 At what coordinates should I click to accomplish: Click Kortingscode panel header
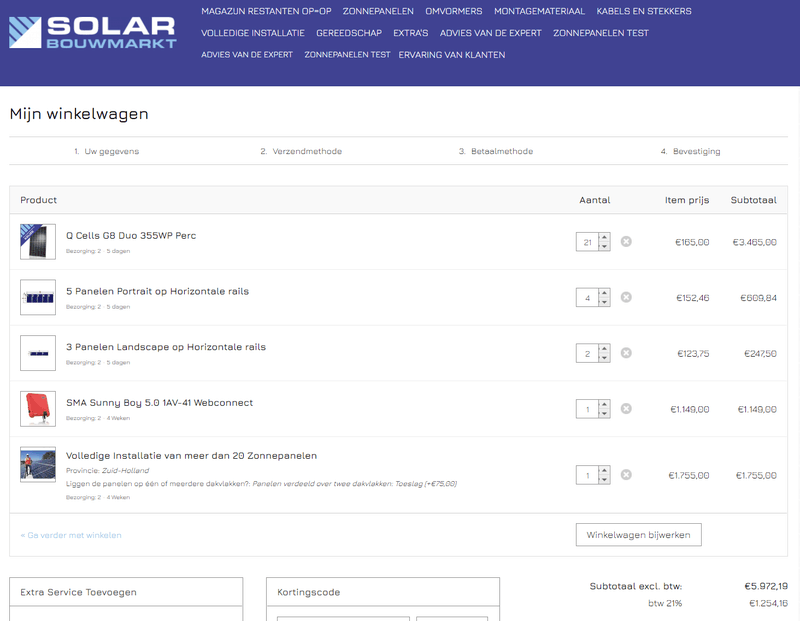click(x=383, y=592)
